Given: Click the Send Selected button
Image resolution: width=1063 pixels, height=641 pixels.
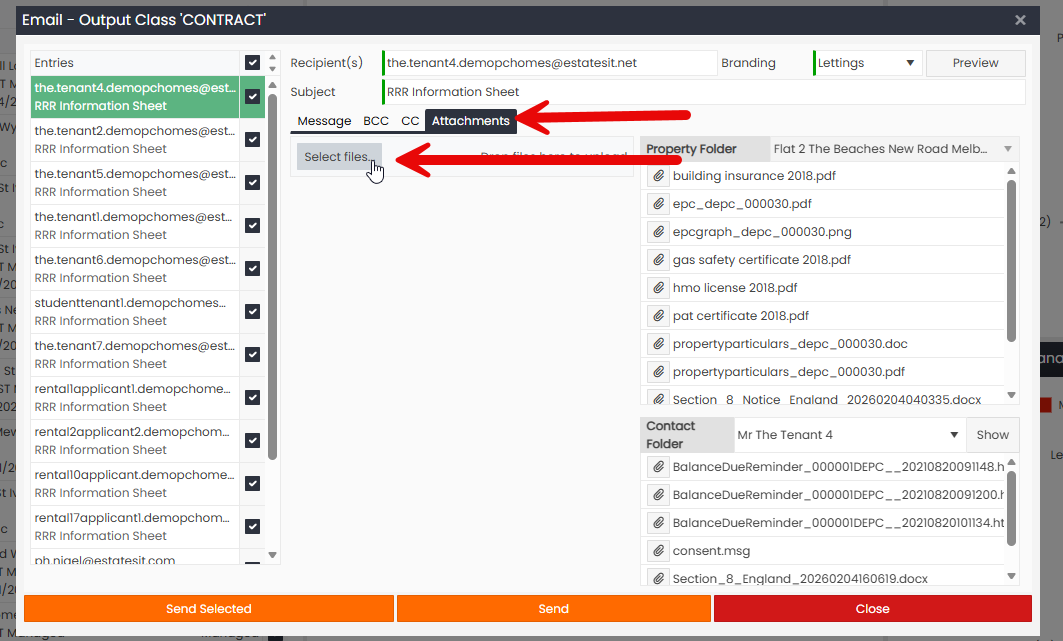Looking at the screenshot, I should [x=209, y=609].
